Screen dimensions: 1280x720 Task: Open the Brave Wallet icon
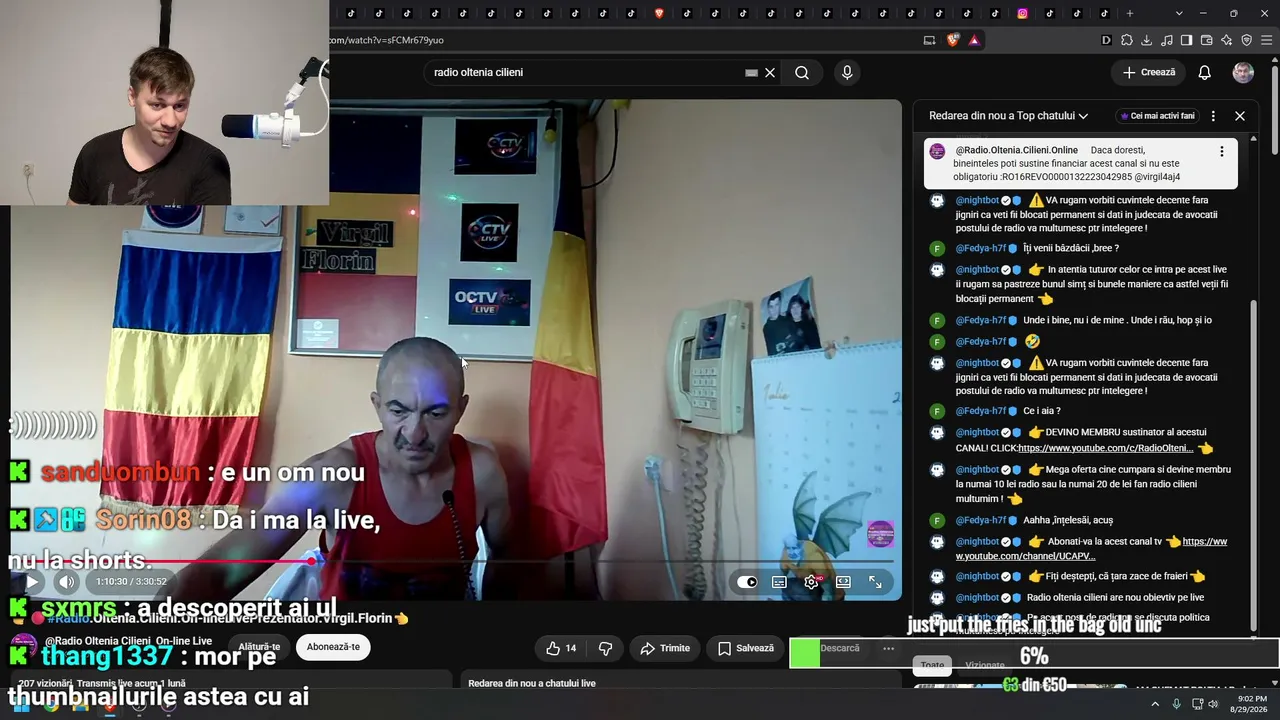(1207, 40)
